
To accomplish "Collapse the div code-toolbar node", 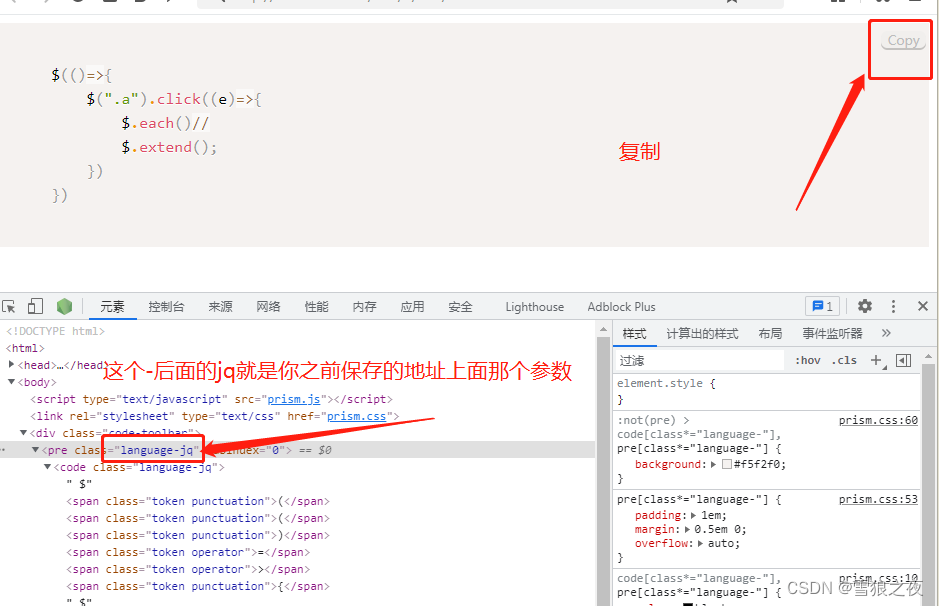I will 23,432.
